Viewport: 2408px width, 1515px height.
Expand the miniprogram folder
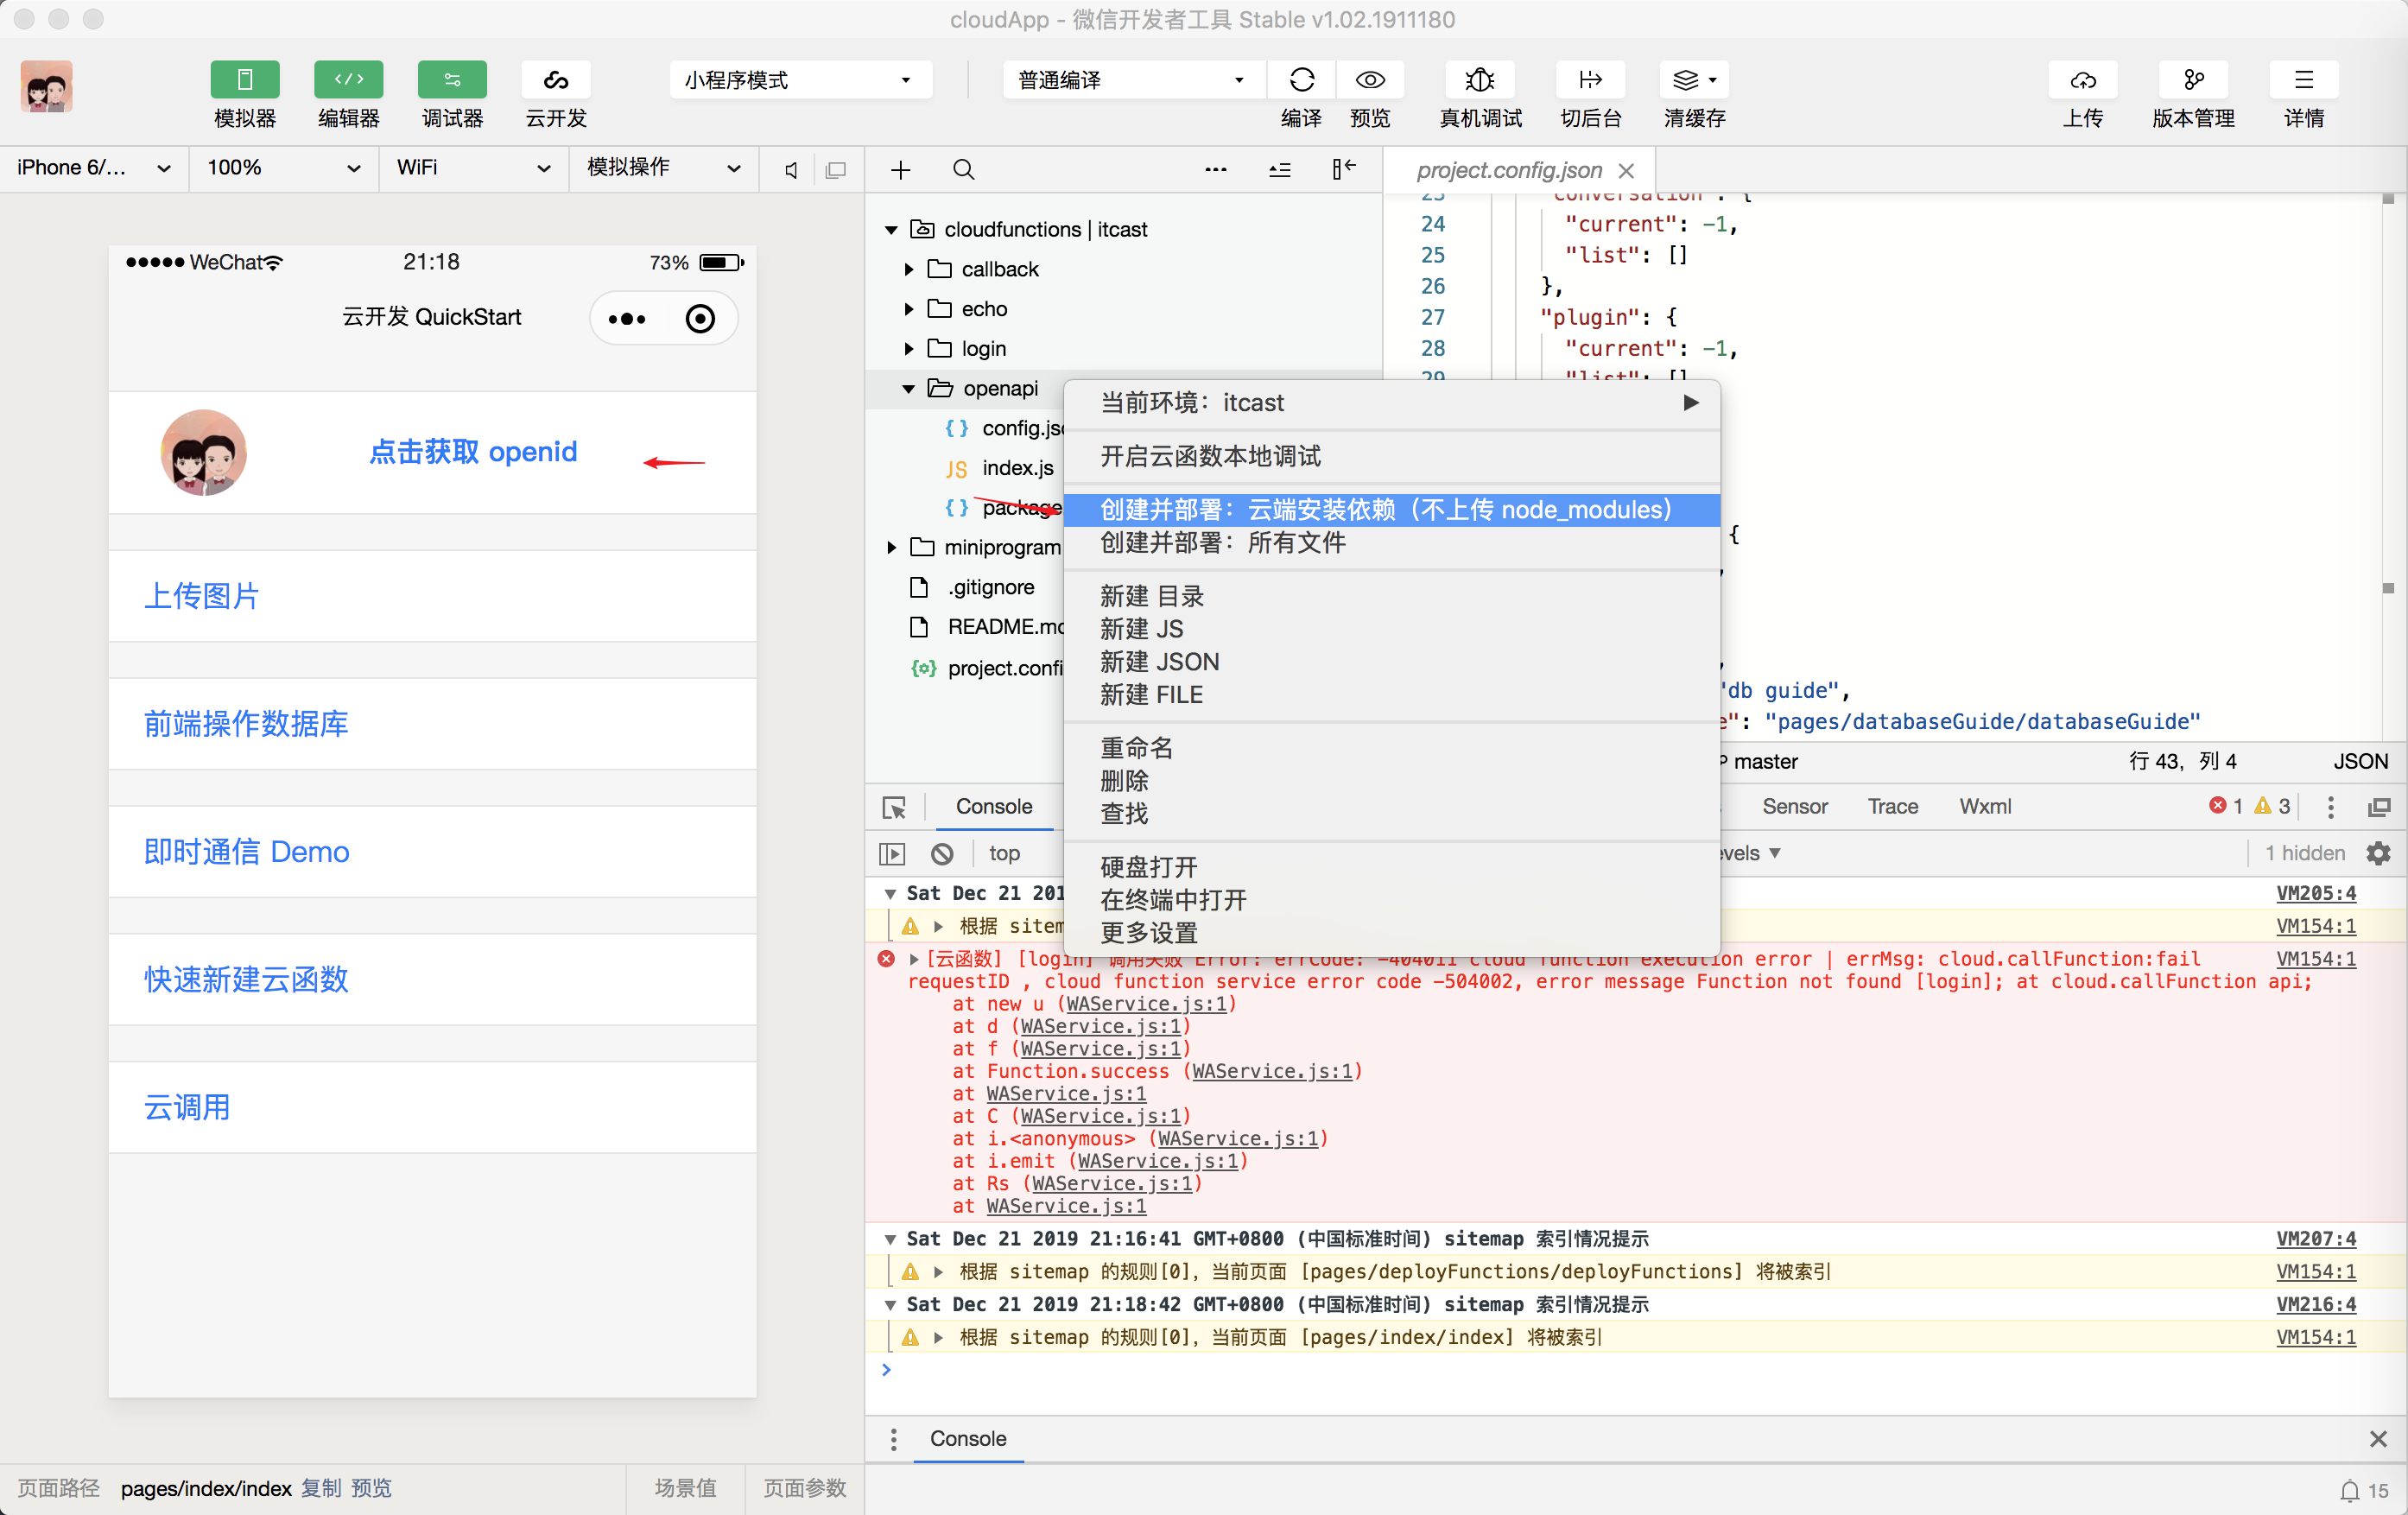pos(891,548)
